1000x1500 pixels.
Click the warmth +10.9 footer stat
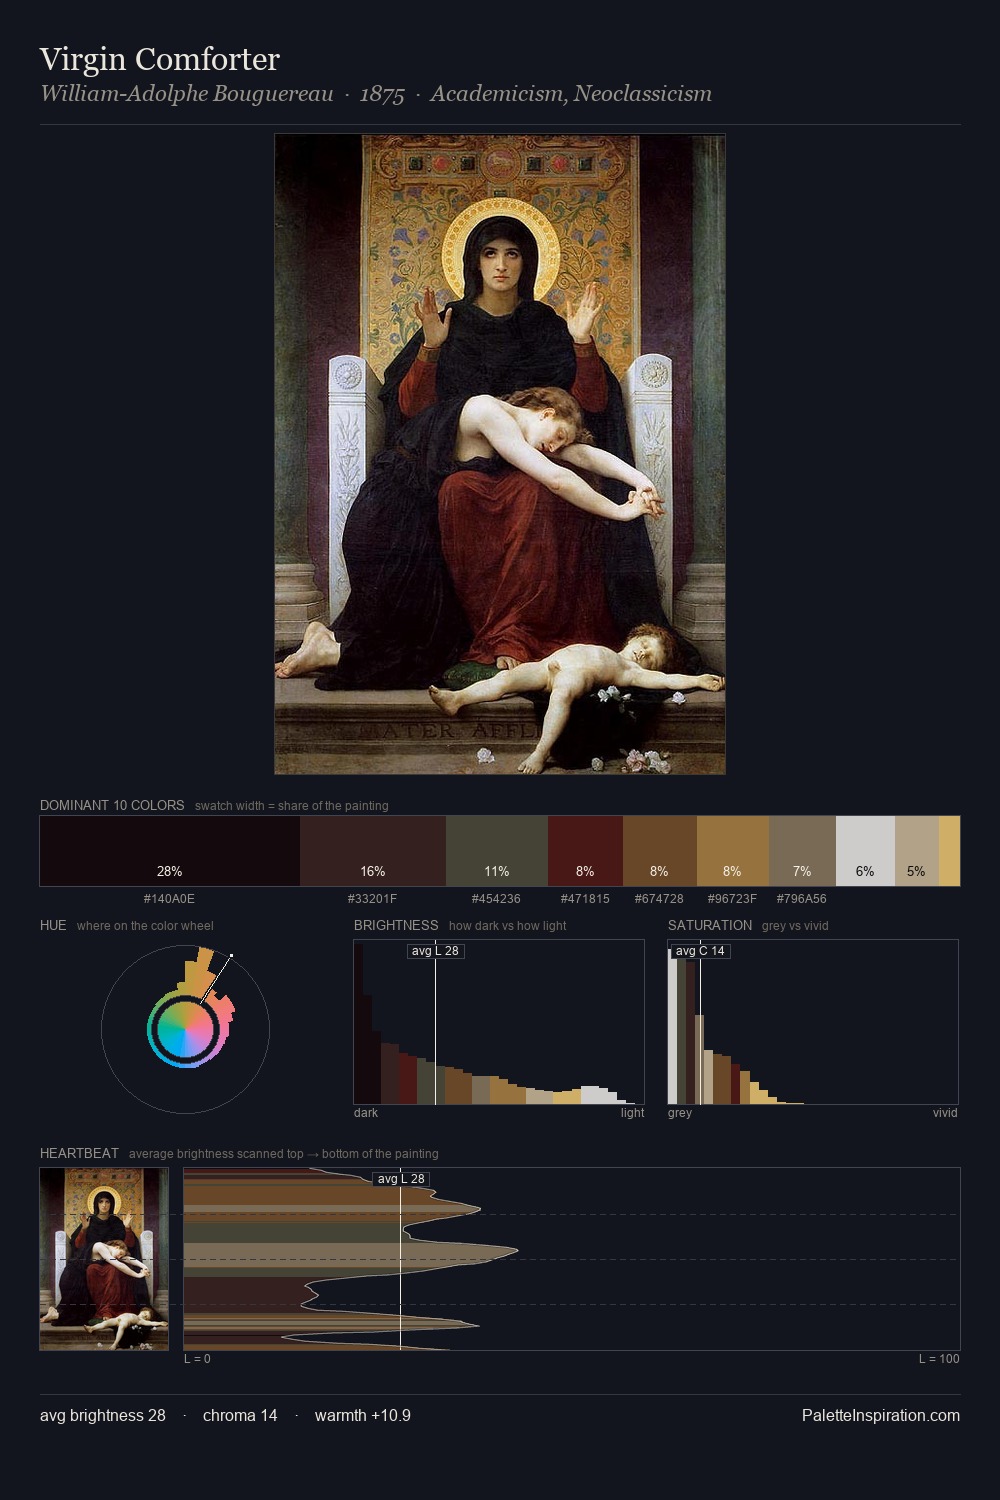(x=363, y=1415)
